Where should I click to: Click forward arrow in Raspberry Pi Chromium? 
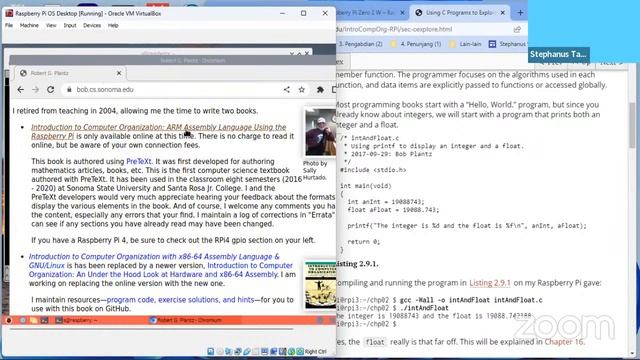[36, 89]
